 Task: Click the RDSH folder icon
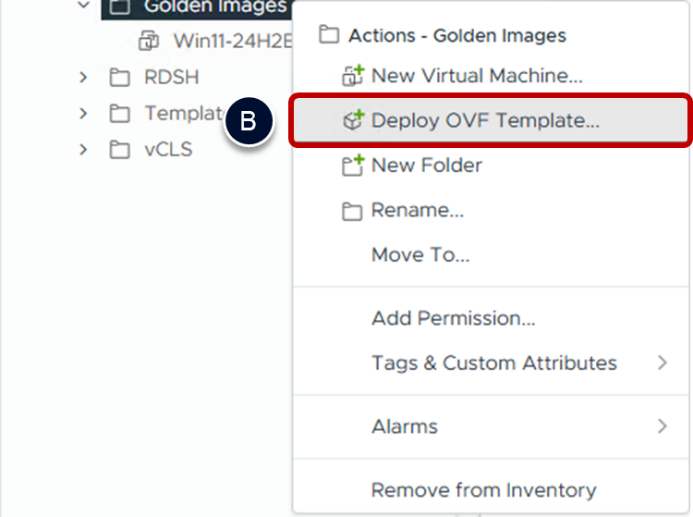[x=120, y=78]
